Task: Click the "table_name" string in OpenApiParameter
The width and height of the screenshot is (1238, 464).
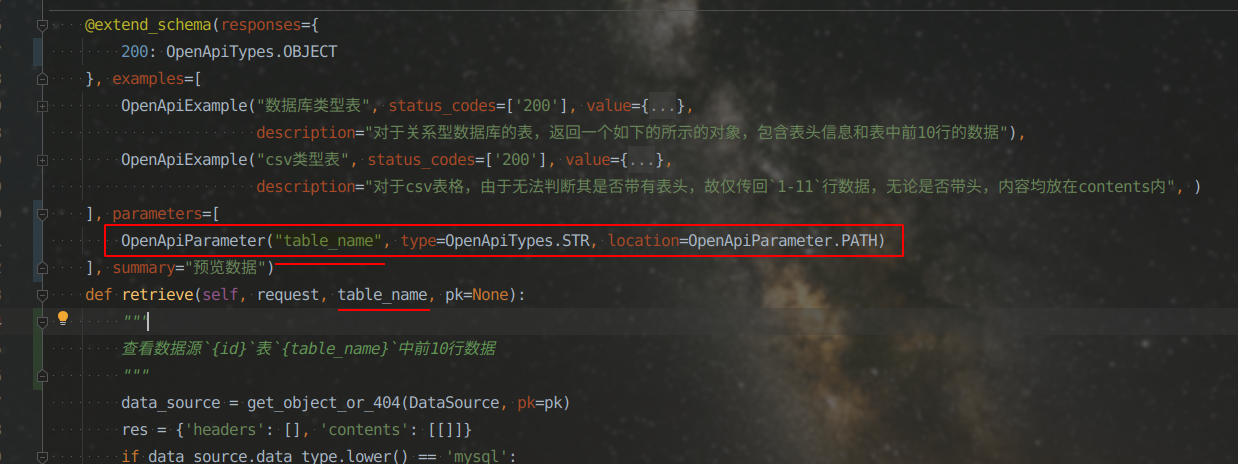Action: pos(329,240)
